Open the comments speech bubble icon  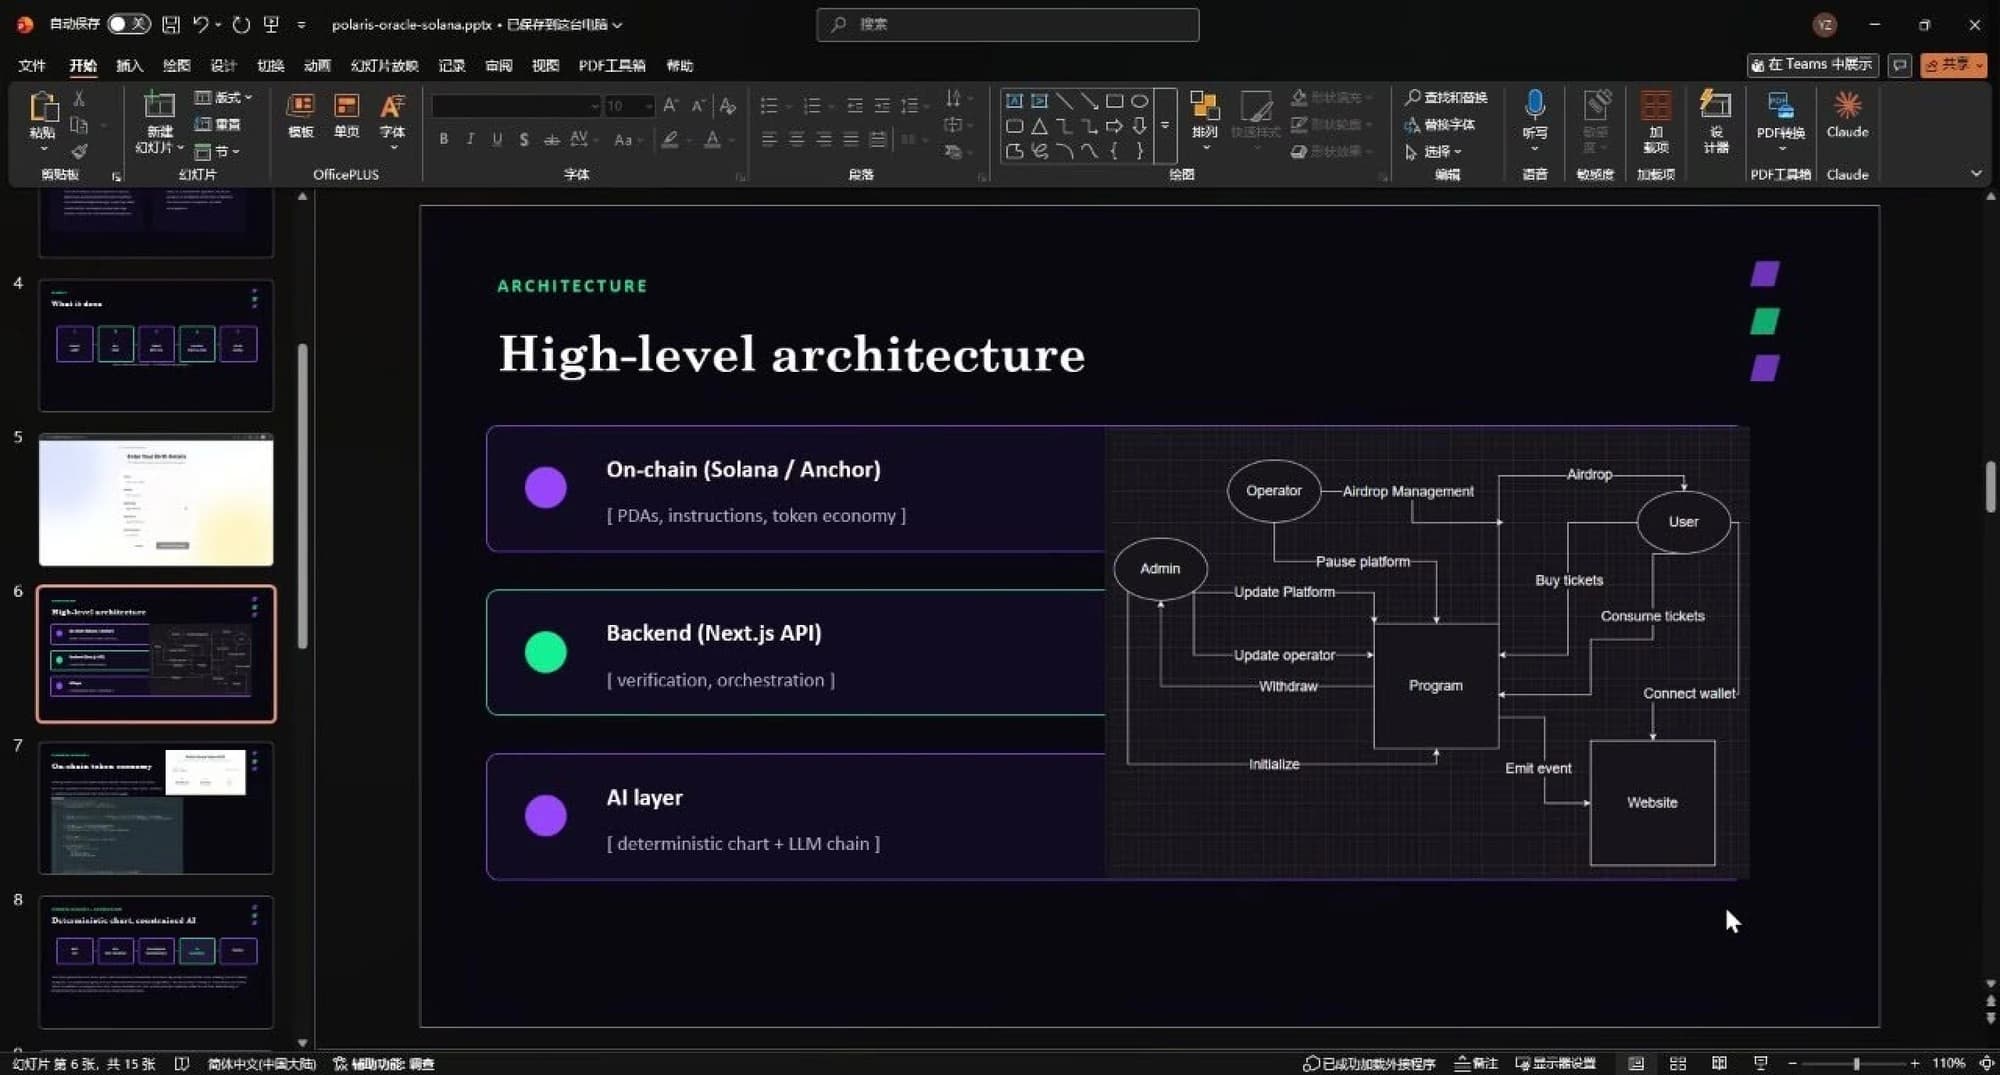(x=1900, y=65)
